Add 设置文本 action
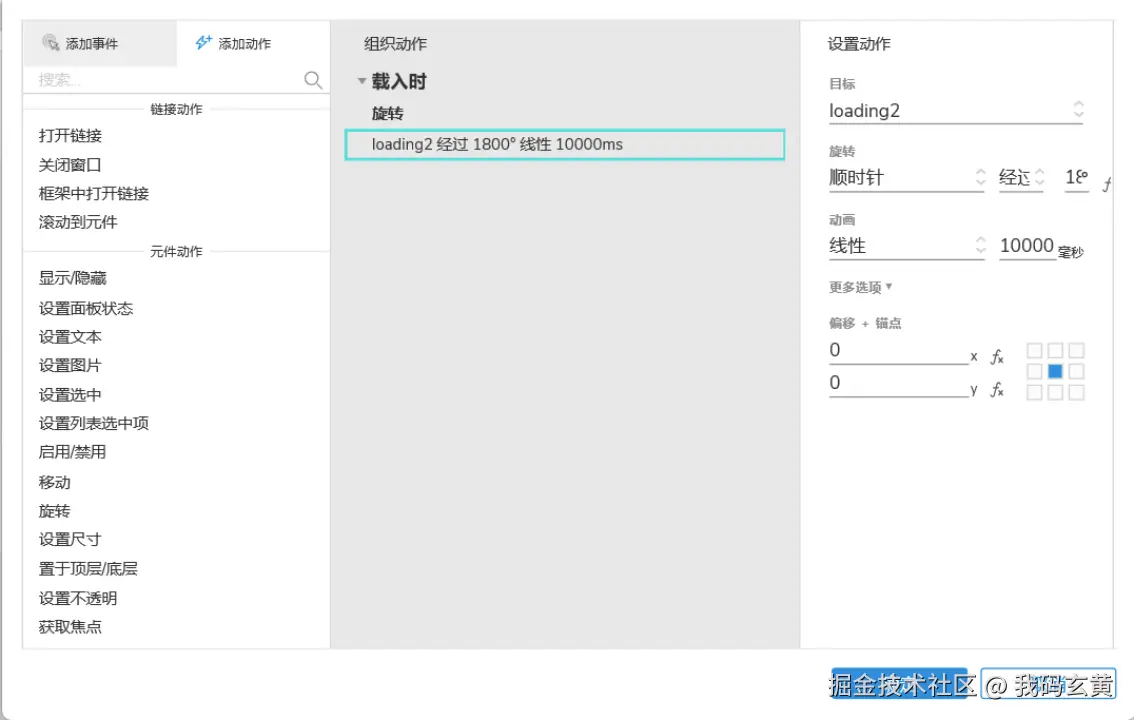Image resolution: width=1134 pixels, height=720 pixels. click(70, 337)
